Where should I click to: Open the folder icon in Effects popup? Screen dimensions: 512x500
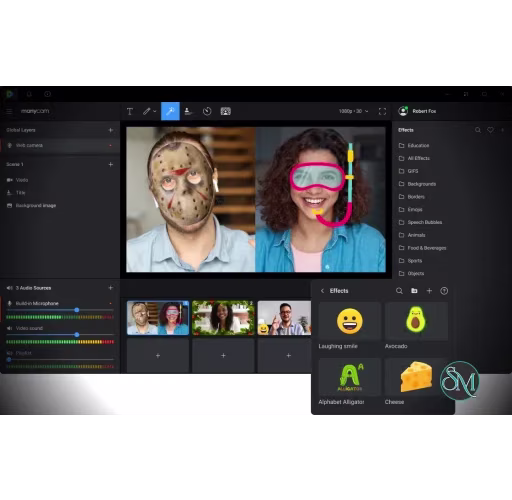[414, 291]
